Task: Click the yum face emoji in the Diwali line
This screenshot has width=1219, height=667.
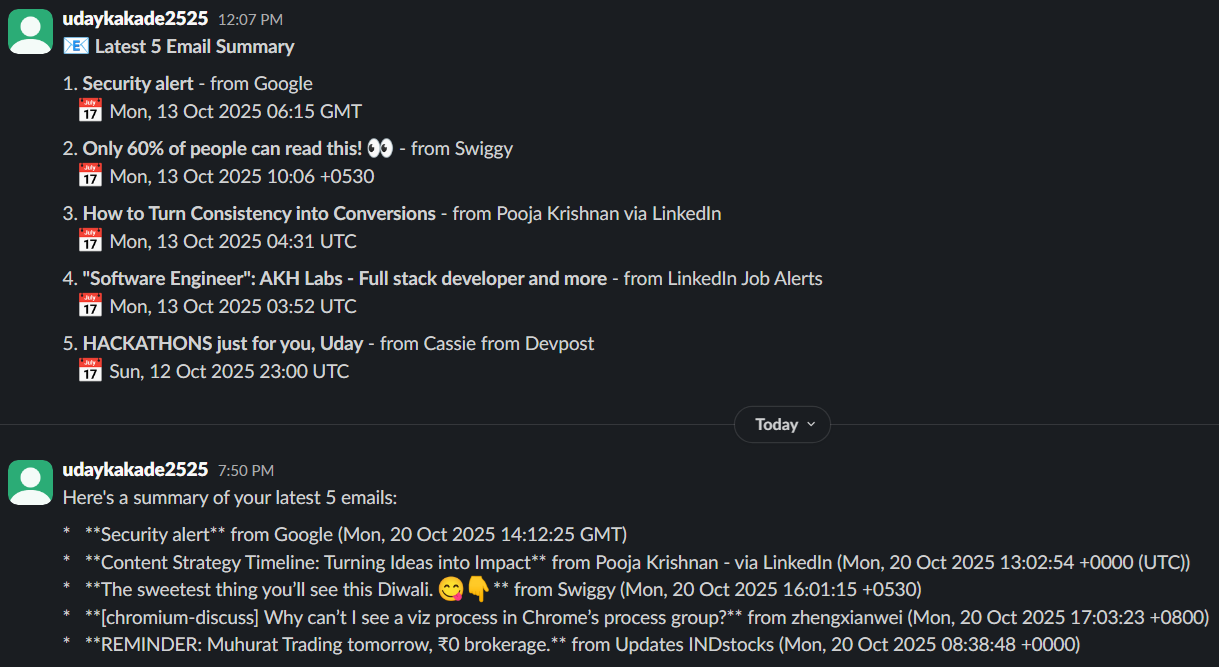Action: 449,589
